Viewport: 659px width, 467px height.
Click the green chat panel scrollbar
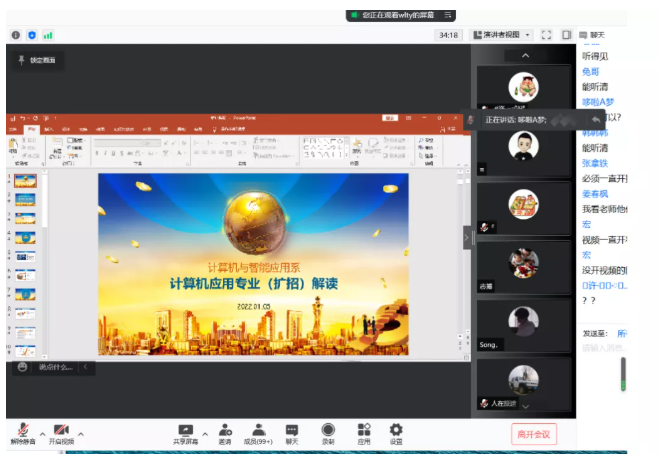point(623,374)
